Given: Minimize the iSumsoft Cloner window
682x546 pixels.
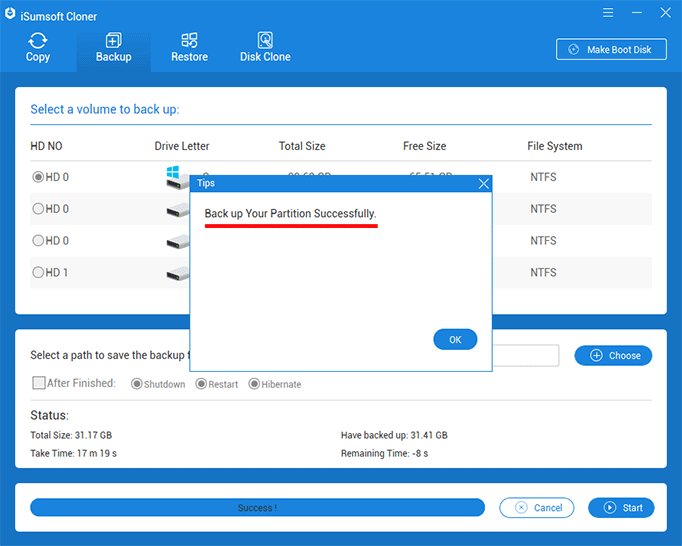Looking at the screenshot, I should 637,13.
